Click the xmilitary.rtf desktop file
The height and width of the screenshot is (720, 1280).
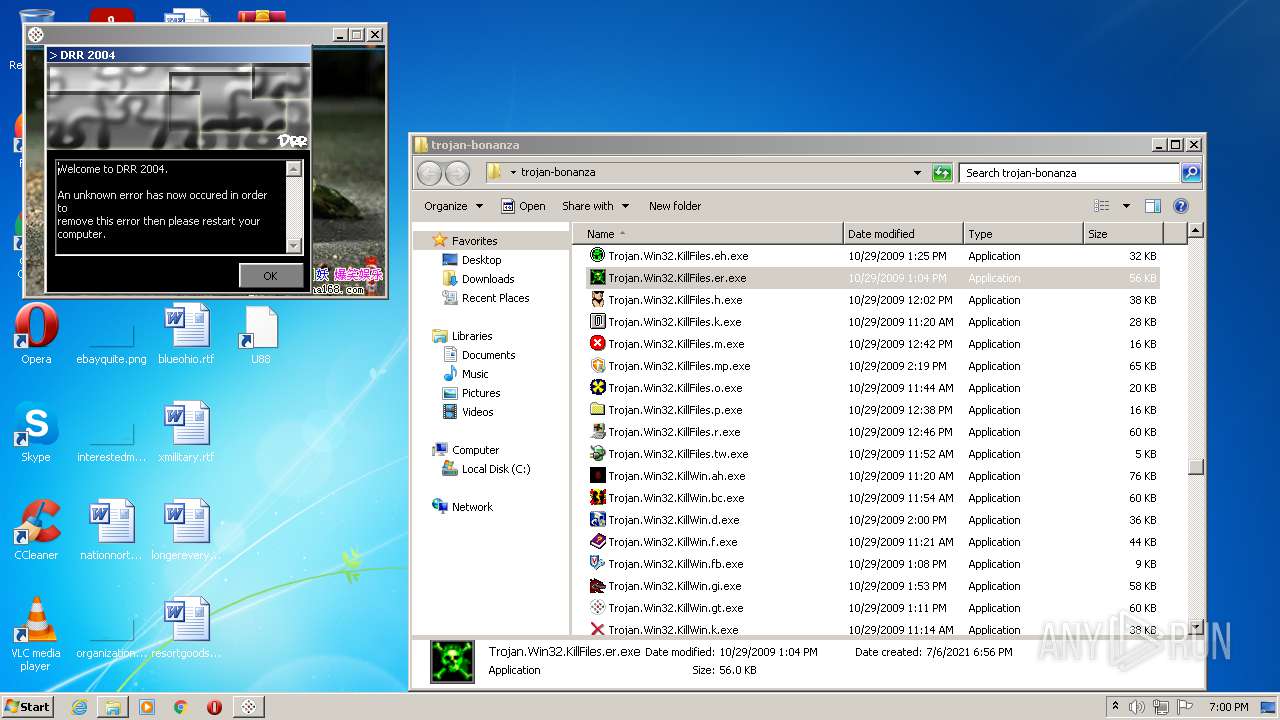186,434
